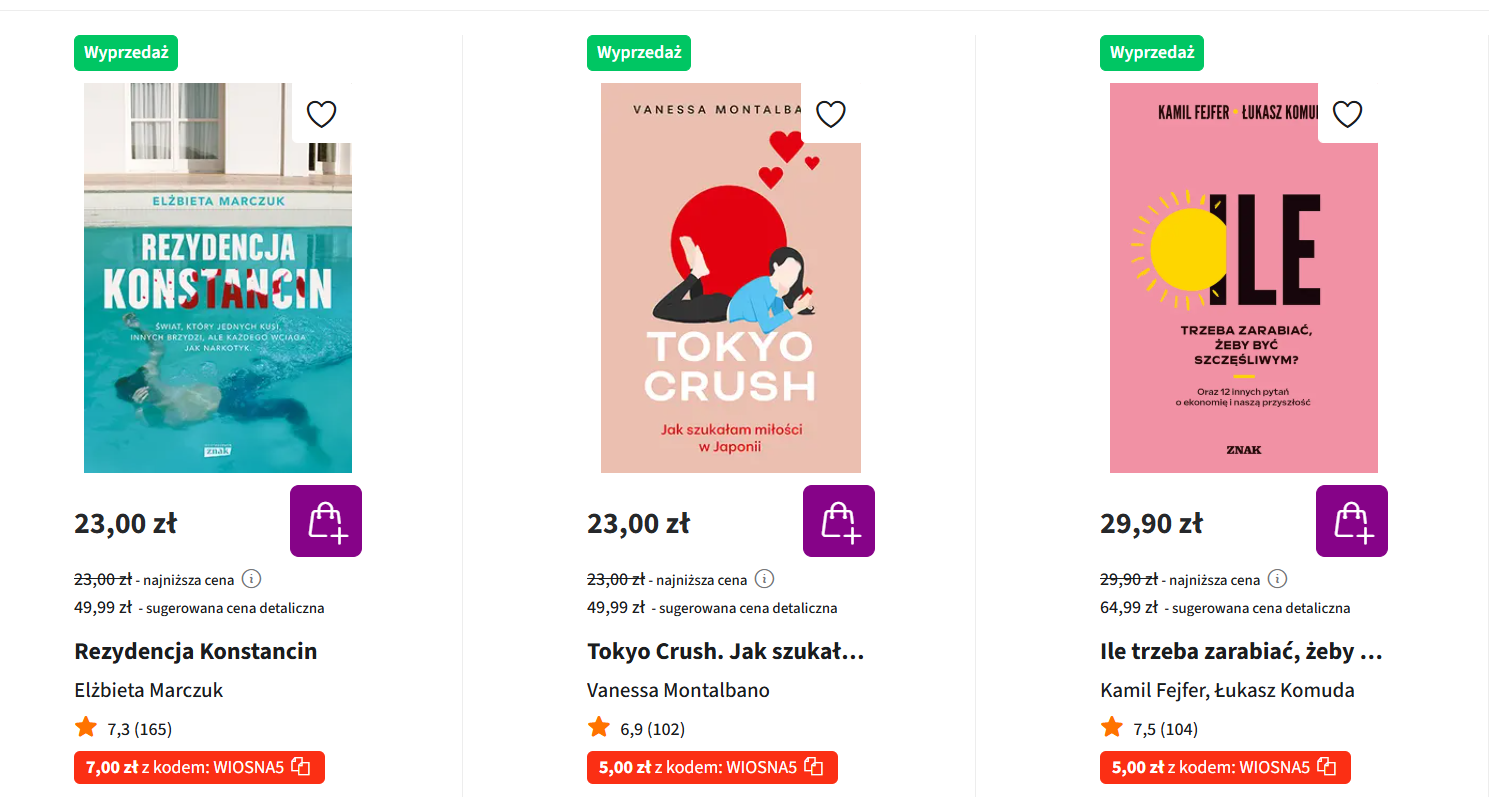
Task: Copy WIOSNA5 code under Ile trzeba zarabiać
Action: (1327, 767)
